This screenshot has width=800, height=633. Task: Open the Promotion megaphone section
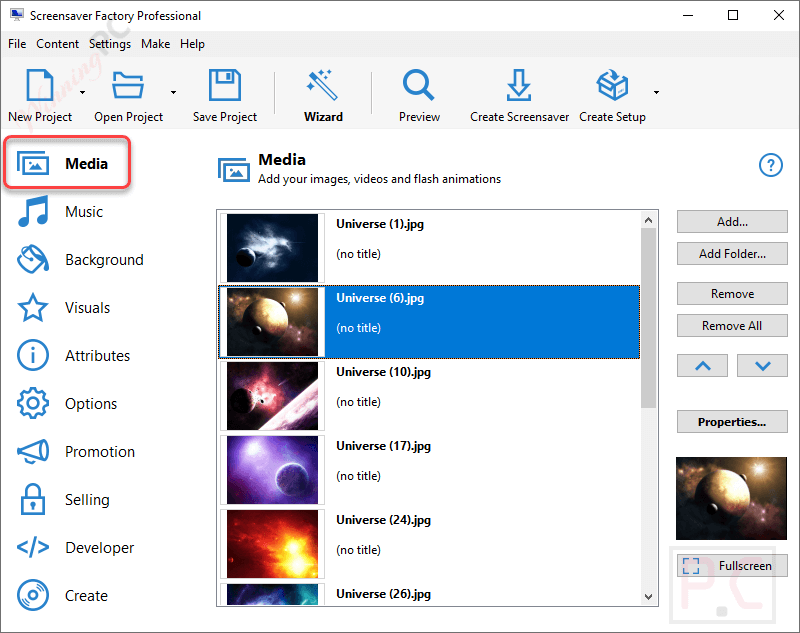(x=76, y=451)
